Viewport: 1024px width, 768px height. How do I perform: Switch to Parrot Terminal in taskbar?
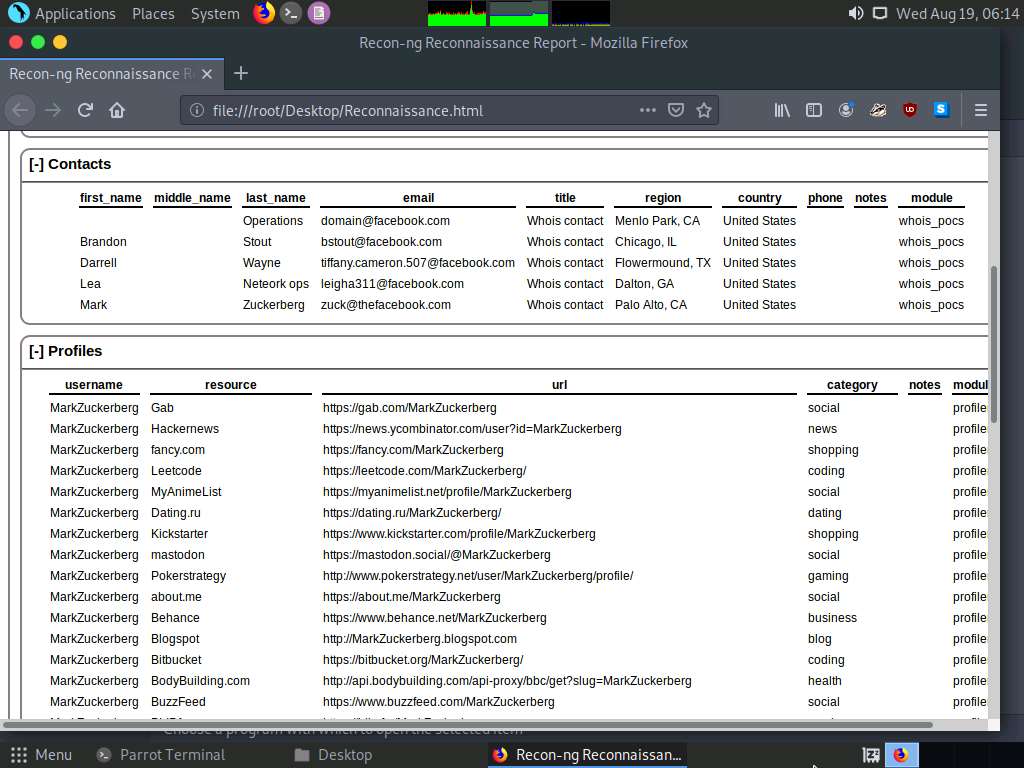(x=161, y=755)
